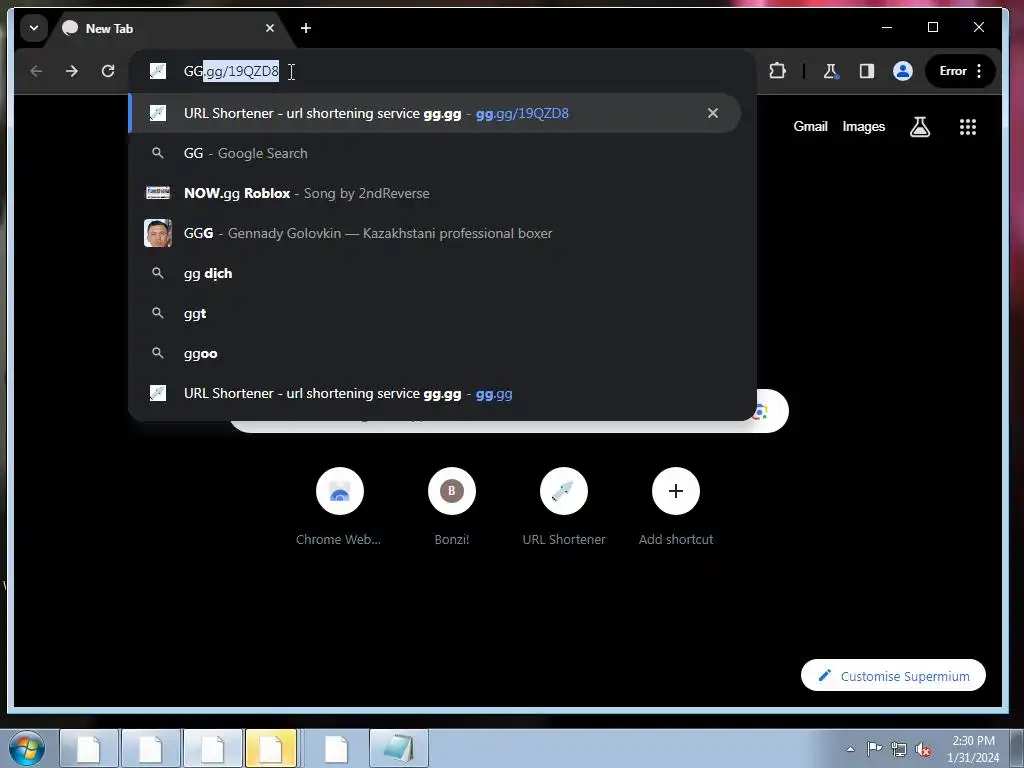Open the highlighted yellow taskbar item
The width and height of the screenshot is (1024, 768).
click(x=271, y=748)
